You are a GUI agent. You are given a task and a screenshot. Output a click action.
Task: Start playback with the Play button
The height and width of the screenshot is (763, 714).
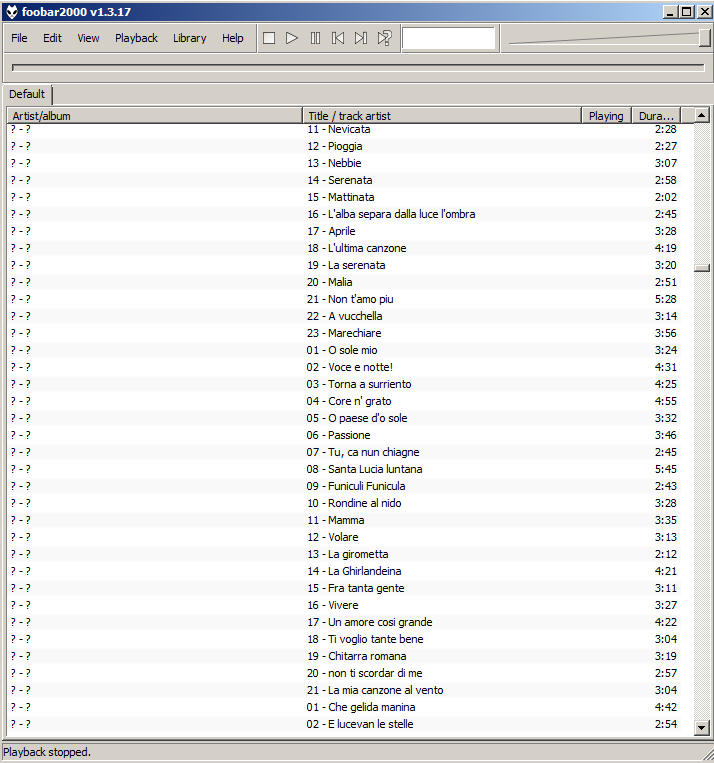point(292,38)
